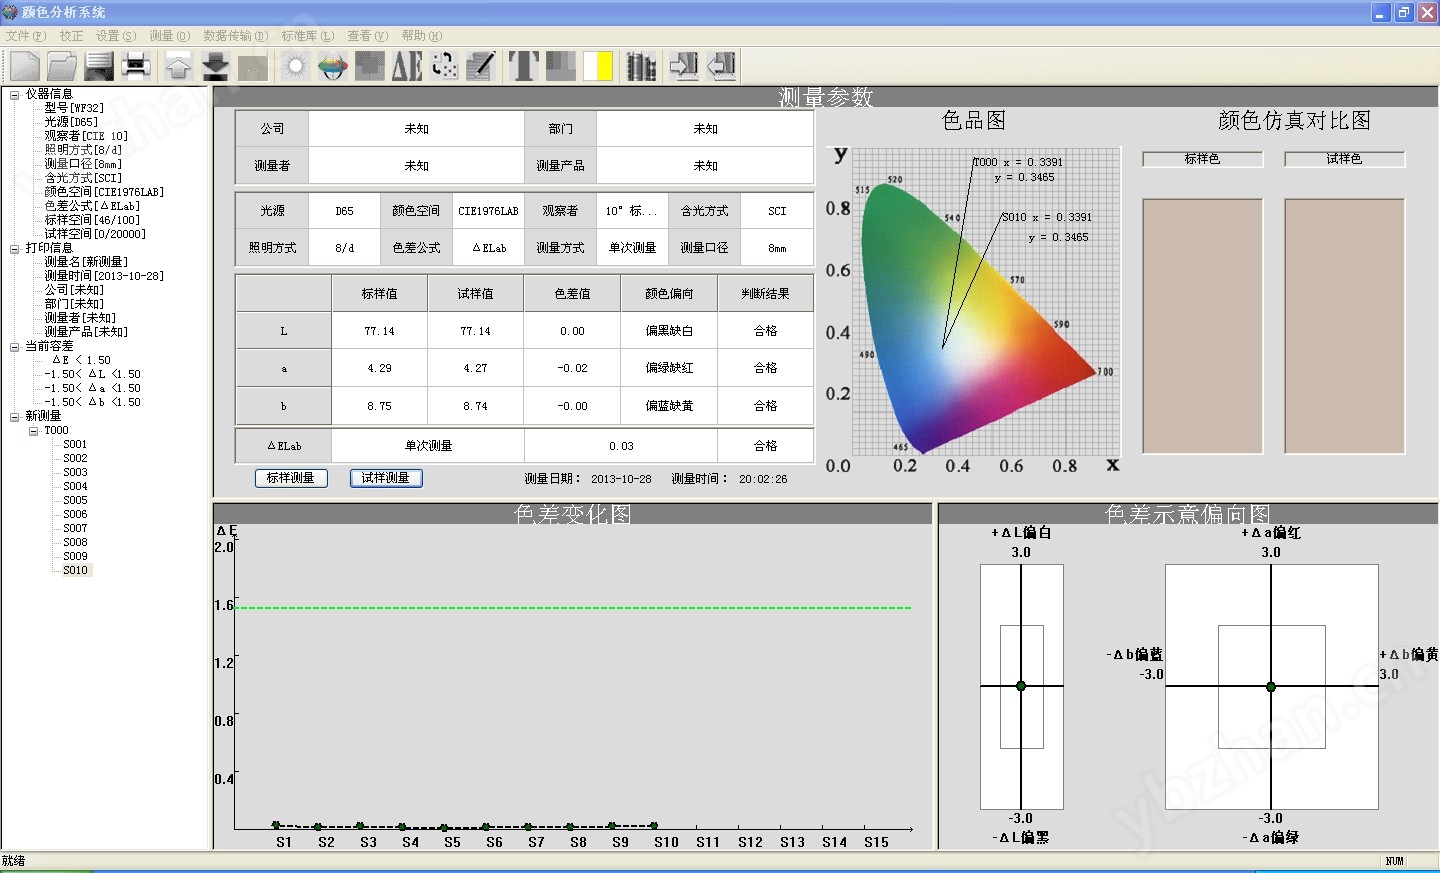Image resolution: width=1440 pixels, height=873 pixels.
Task: Click the 试样测量 button
Action: [x=386, y=478]
